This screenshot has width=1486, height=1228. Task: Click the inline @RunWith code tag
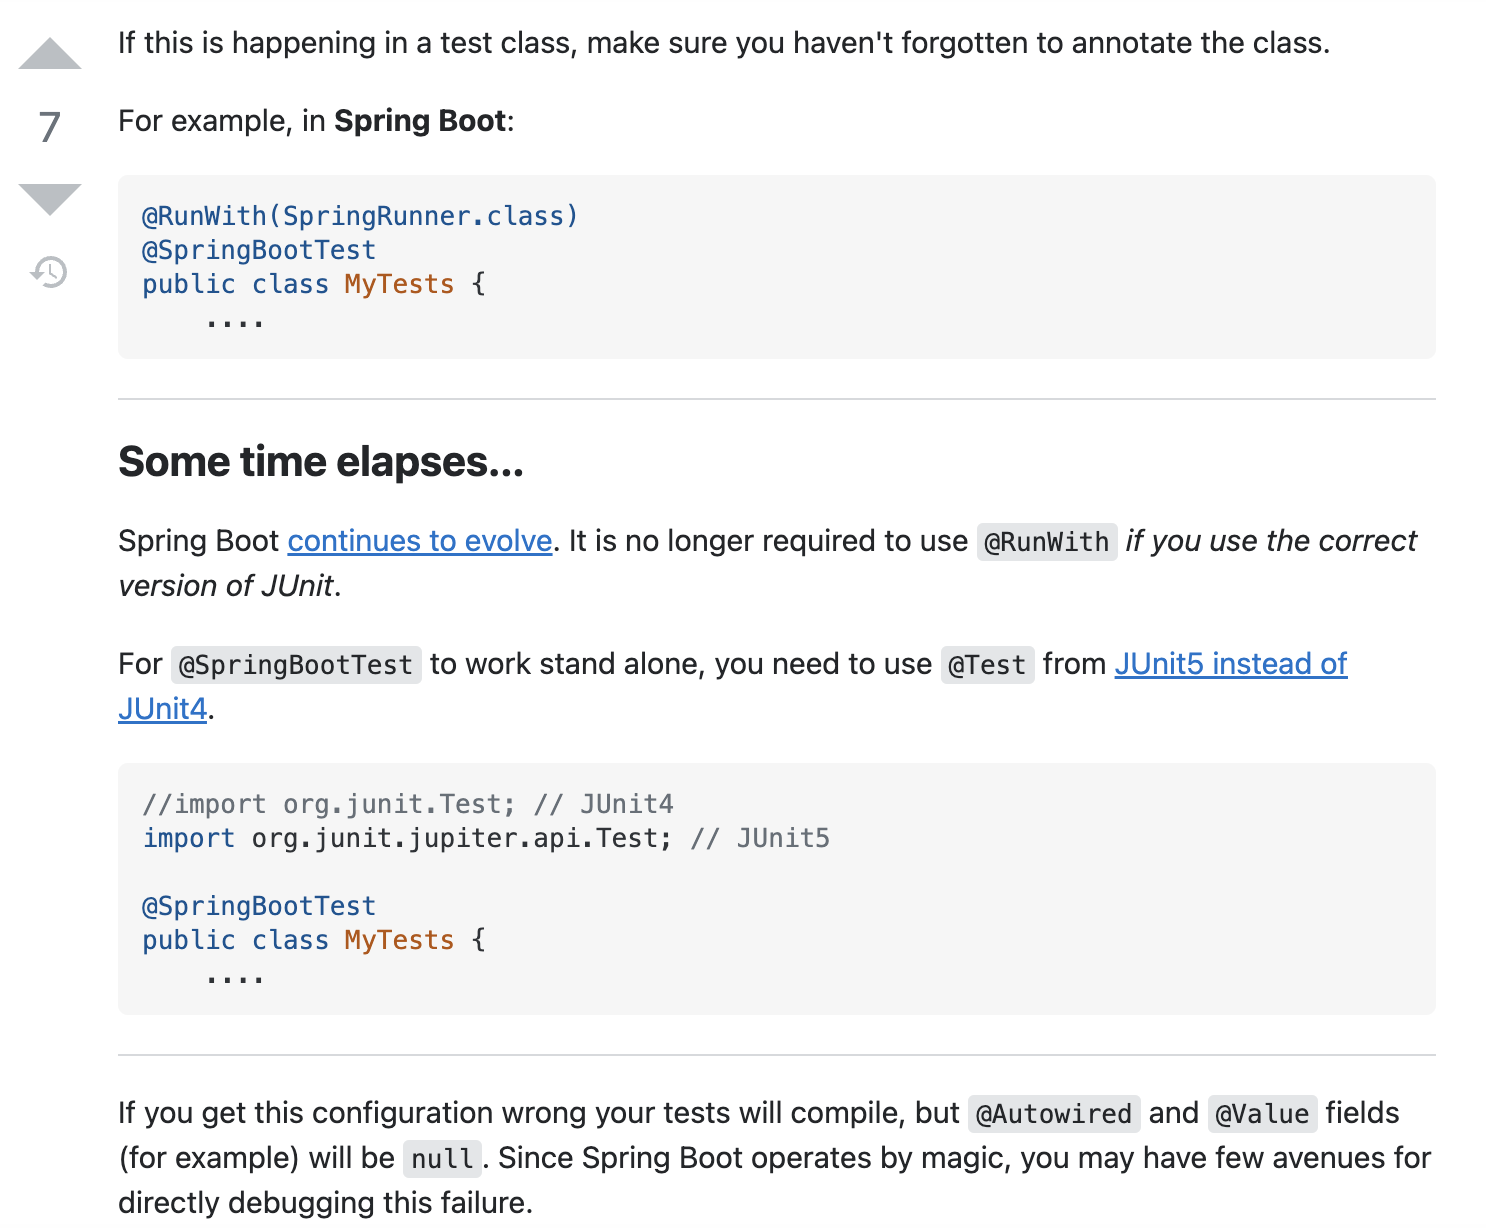(1047, 542)
